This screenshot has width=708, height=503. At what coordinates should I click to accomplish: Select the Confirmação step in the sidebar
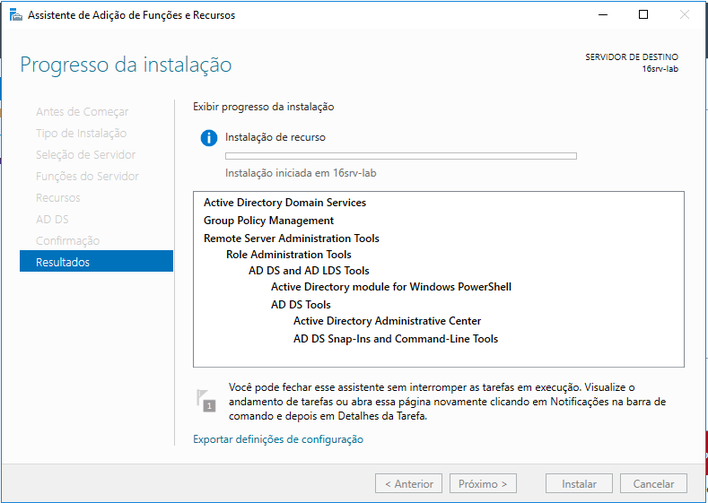click(68, 241)
